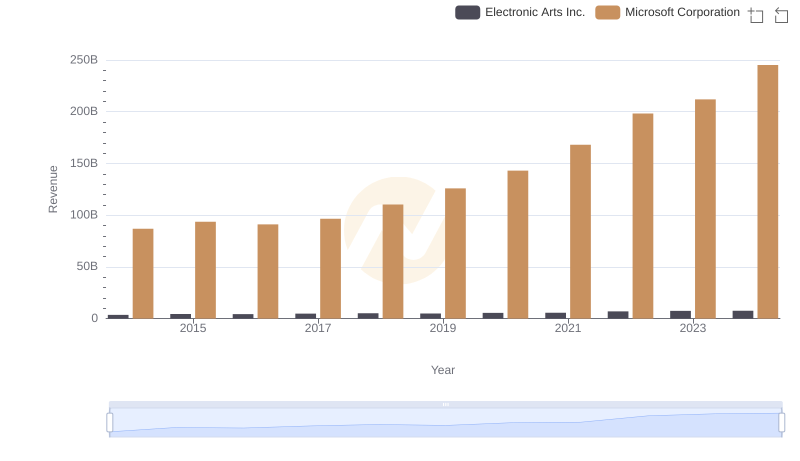Click the 50B y-axis label
The width and height of the screenshot is (800, 461).
[x=87, y=266]
